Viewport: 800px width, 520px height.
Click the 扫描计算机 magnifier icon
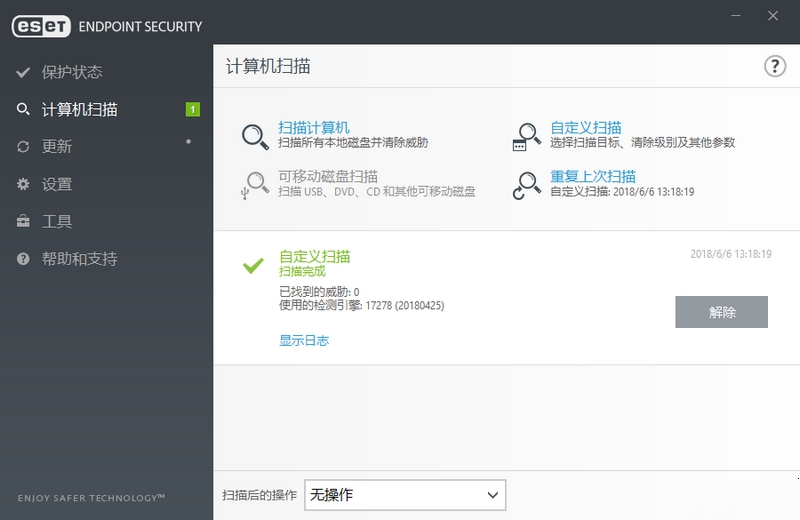click(256, 135)
